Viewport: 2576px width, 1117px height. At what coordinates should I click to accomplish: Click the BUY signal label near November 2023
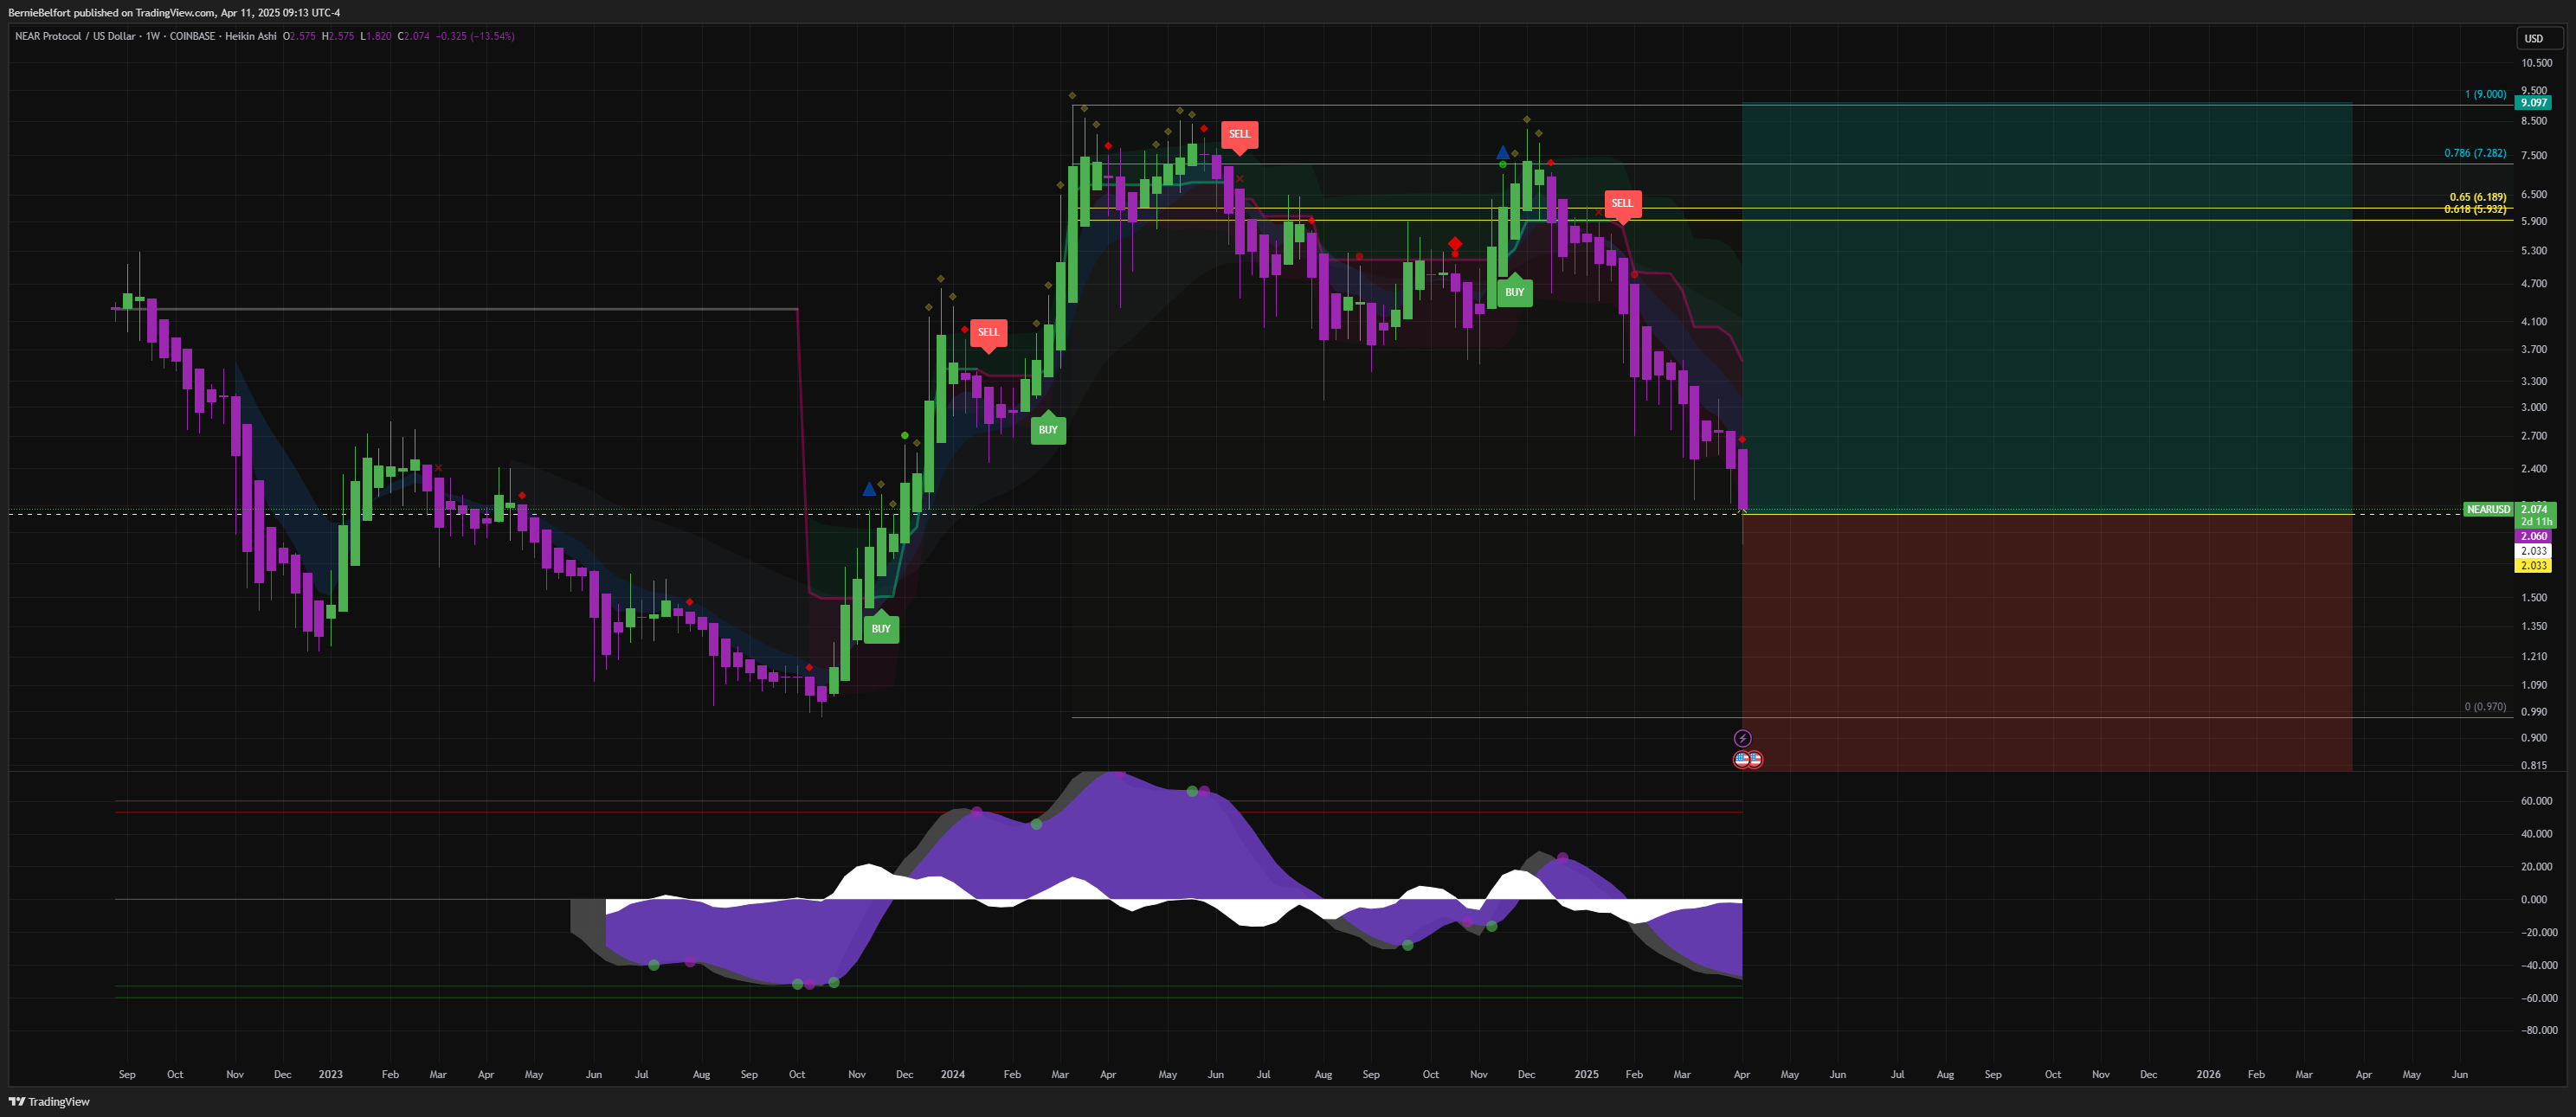click(881, 627)
